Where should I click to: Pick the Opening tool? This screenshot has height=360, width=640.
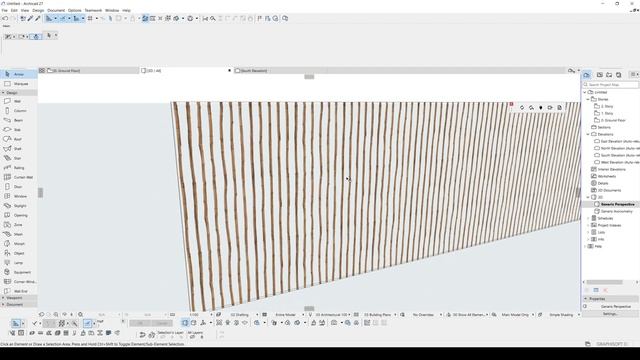pyautogui.click(x=19, y=215)
